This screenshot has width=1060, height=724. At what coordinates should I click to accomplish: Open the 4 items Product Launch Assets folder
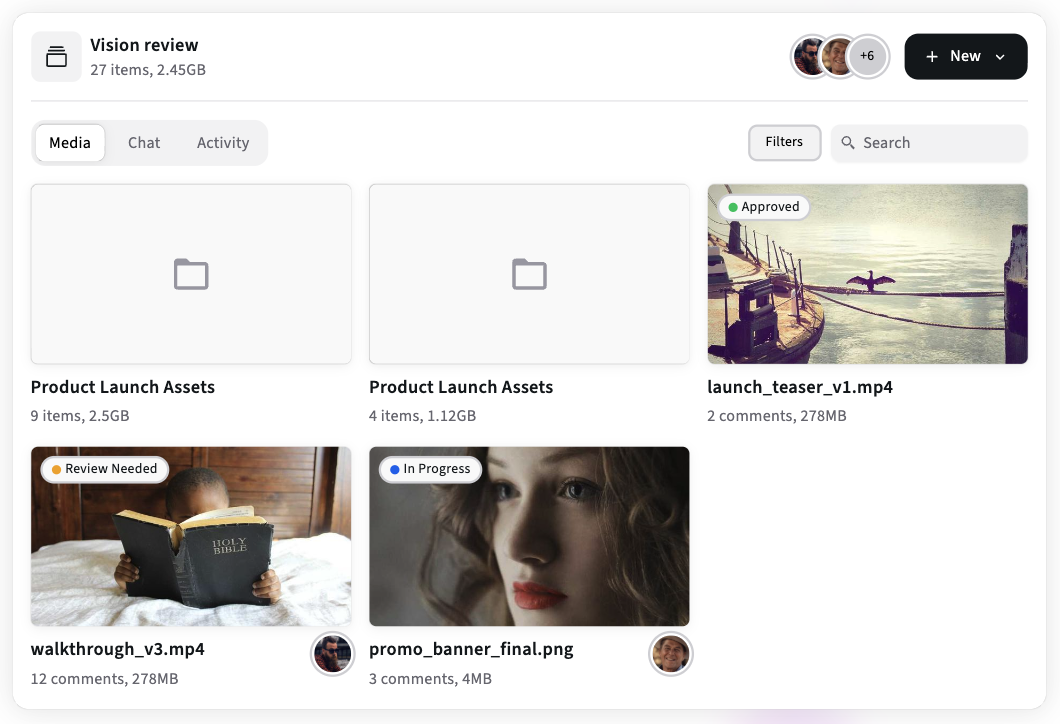tap(529, 274)
